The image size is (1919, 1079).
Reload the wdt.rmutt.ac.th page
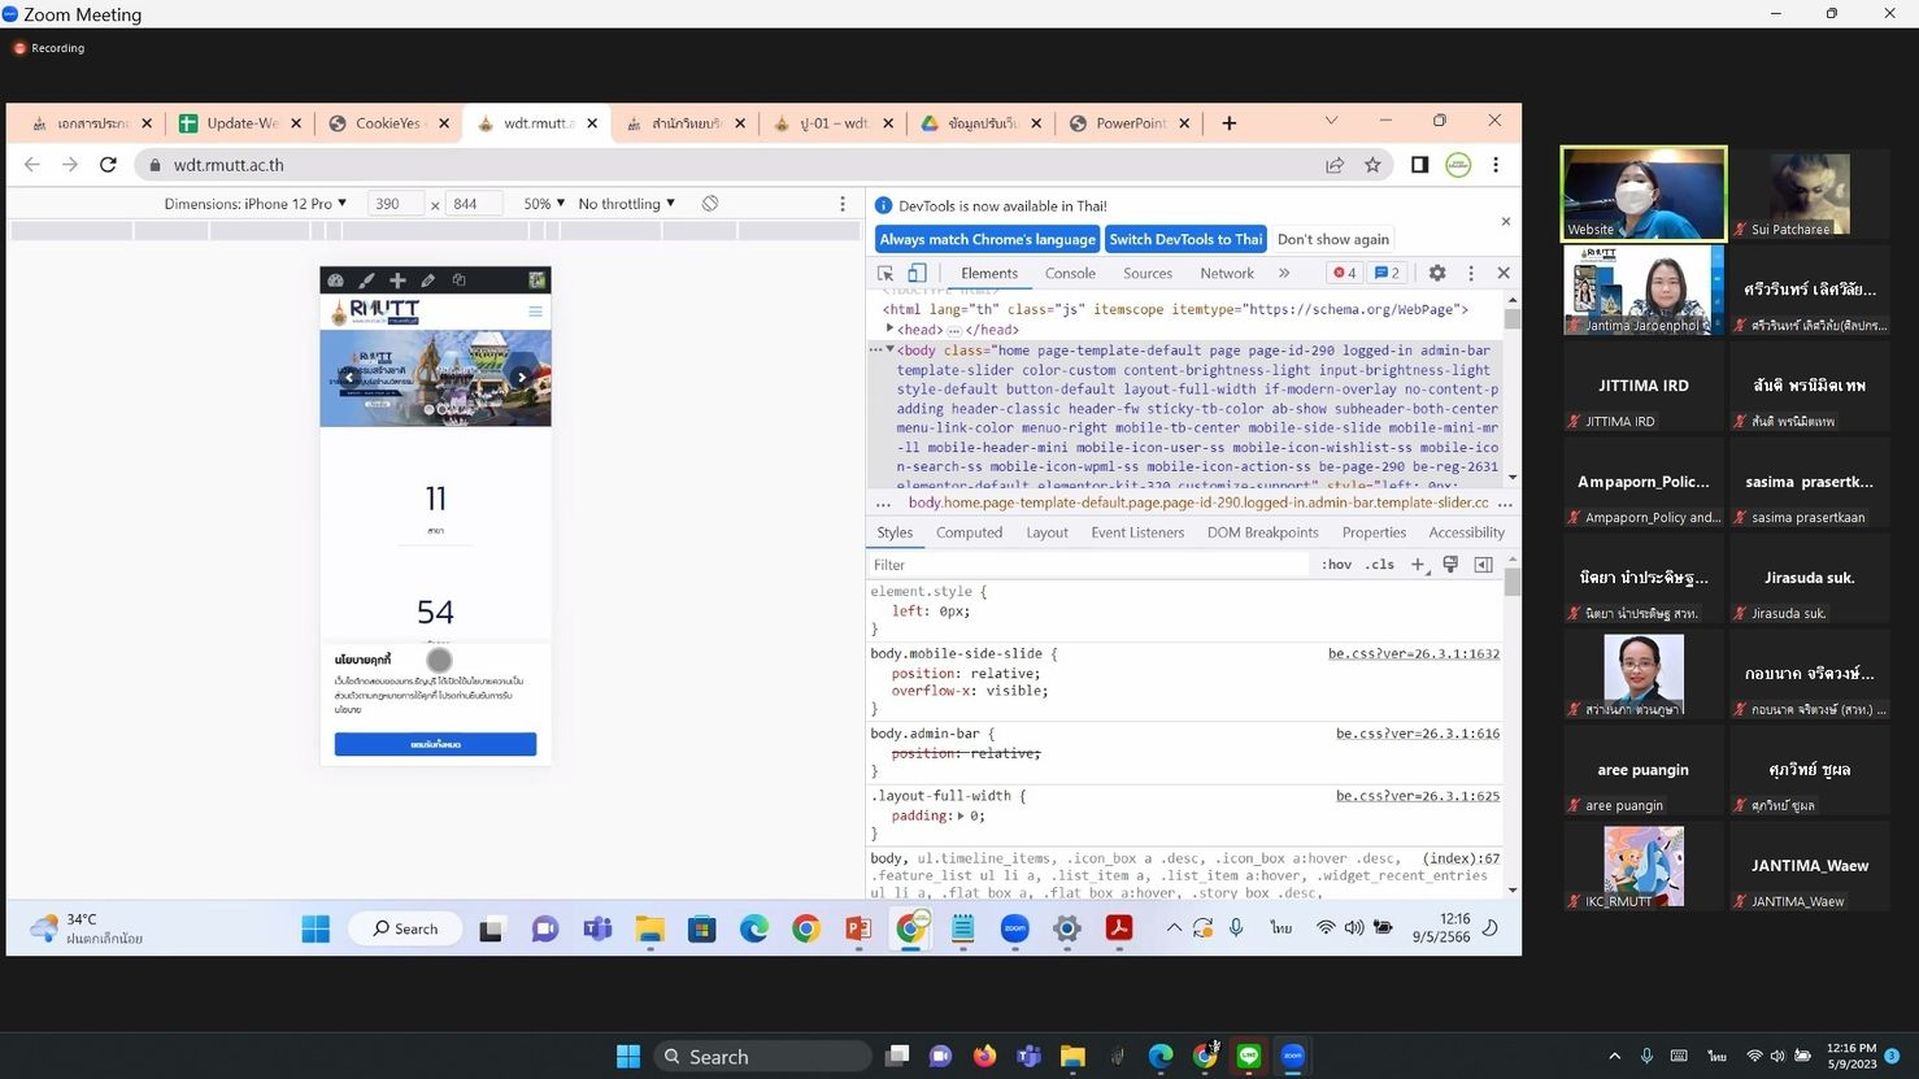108,165
